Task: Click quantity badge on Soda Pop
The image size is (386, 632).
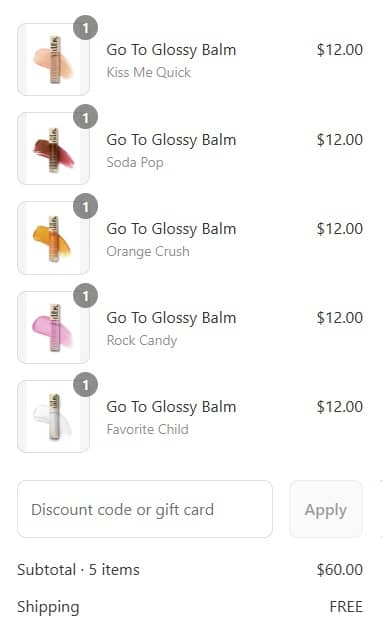Action: 85,117
